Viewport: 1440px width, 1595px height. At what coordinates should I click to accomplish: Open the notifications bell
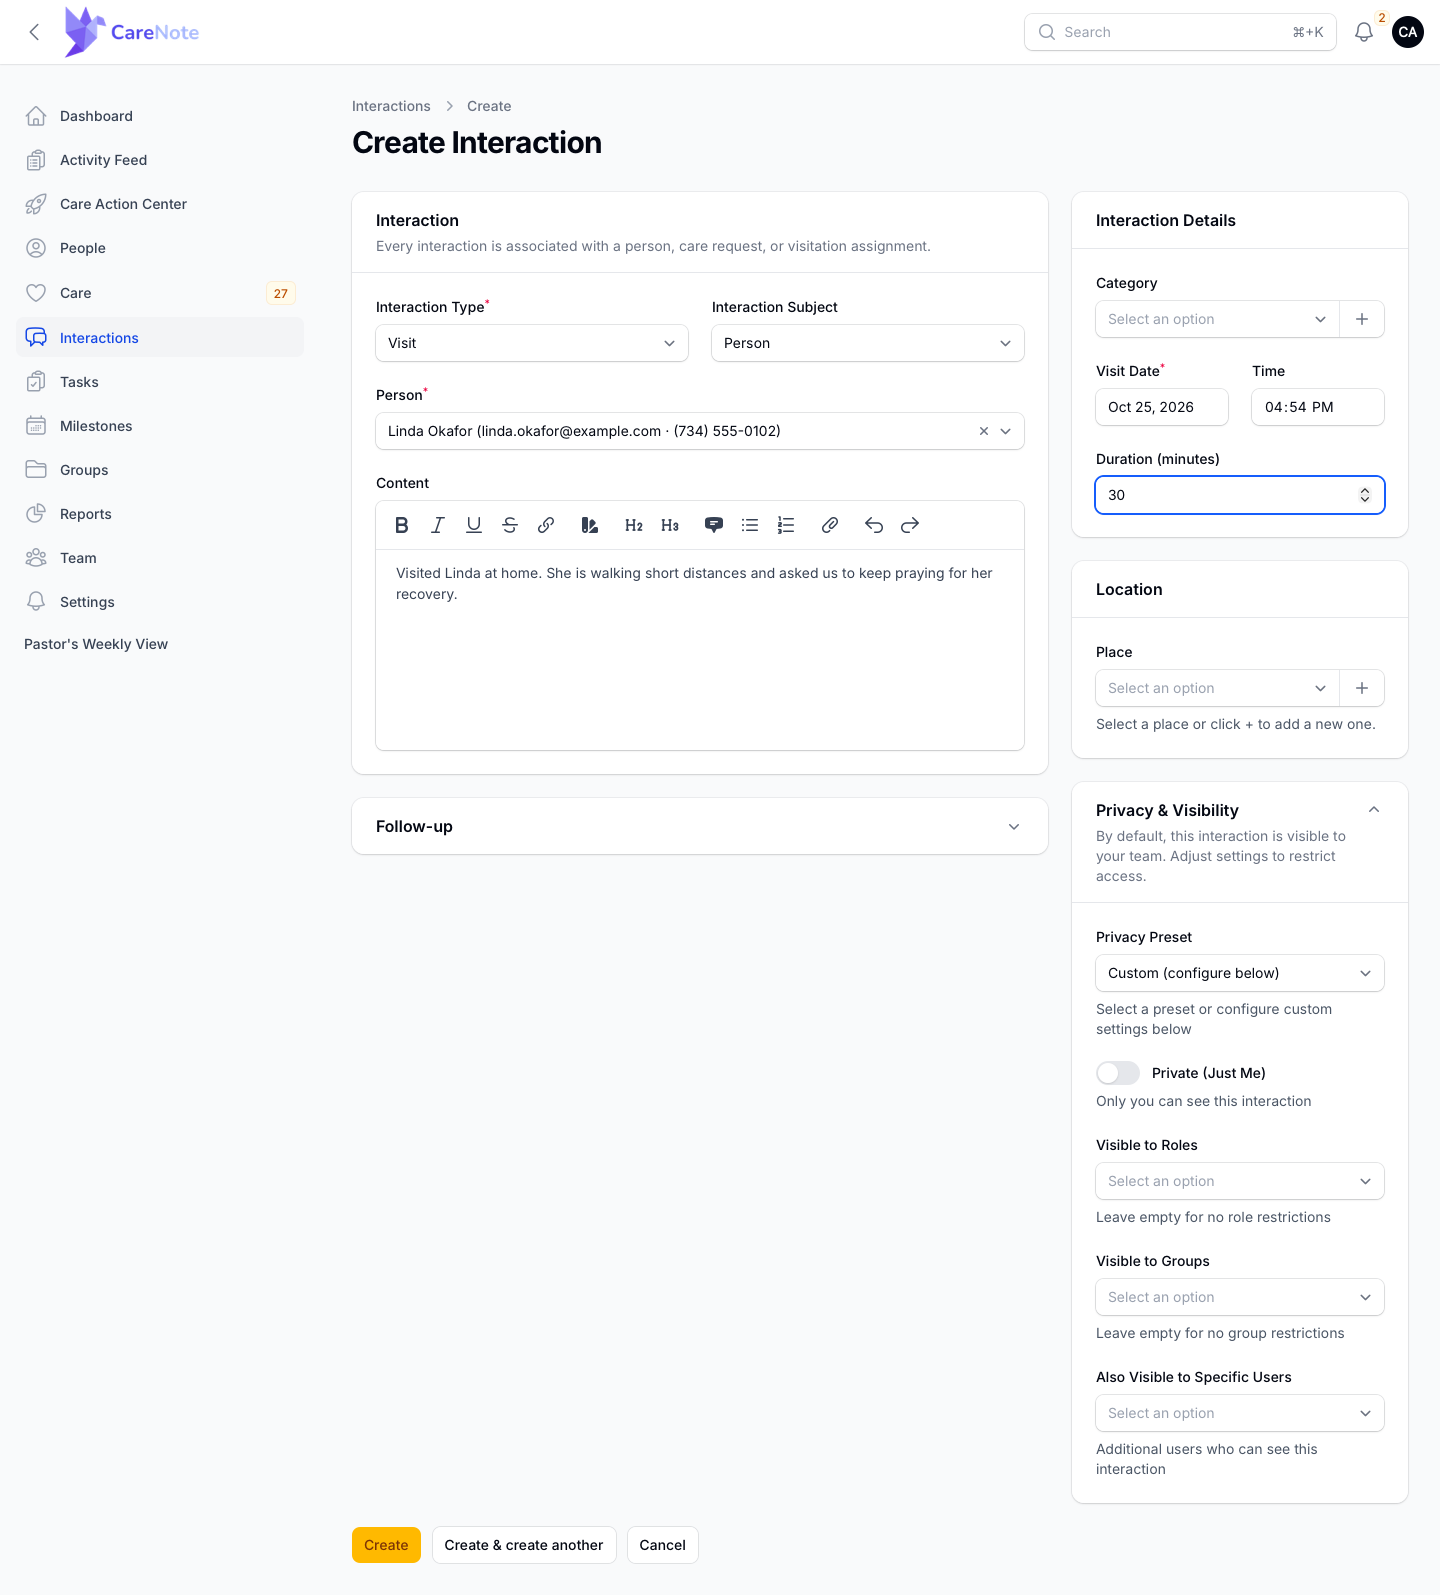(1364, 32)
